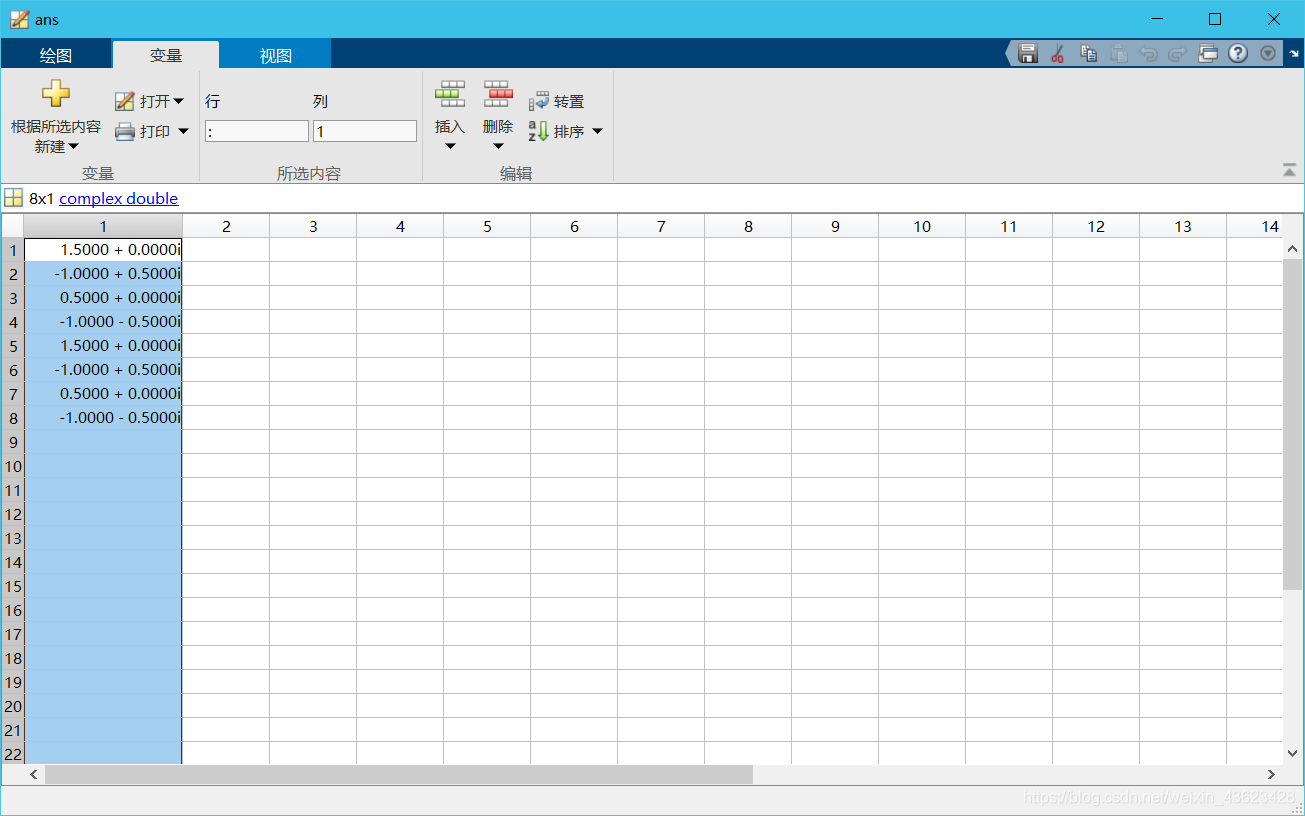Click the empty cell in row 9 column 1
Viewport: 1305px width, 816px height.
pos(103,442)
